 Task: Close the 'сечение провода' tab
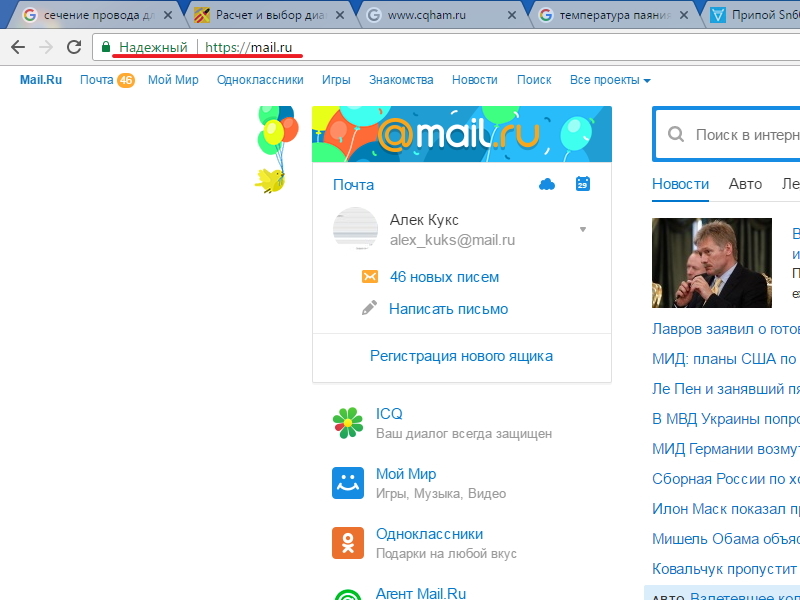167,15
